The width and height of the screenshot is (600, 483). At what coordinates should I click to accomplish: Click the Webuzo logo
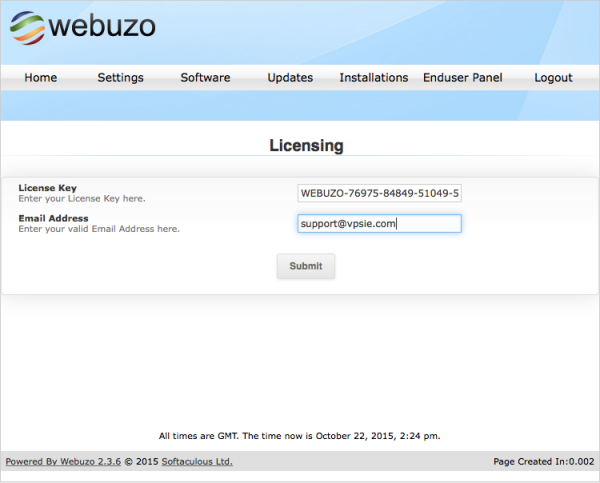coord(83,28)
